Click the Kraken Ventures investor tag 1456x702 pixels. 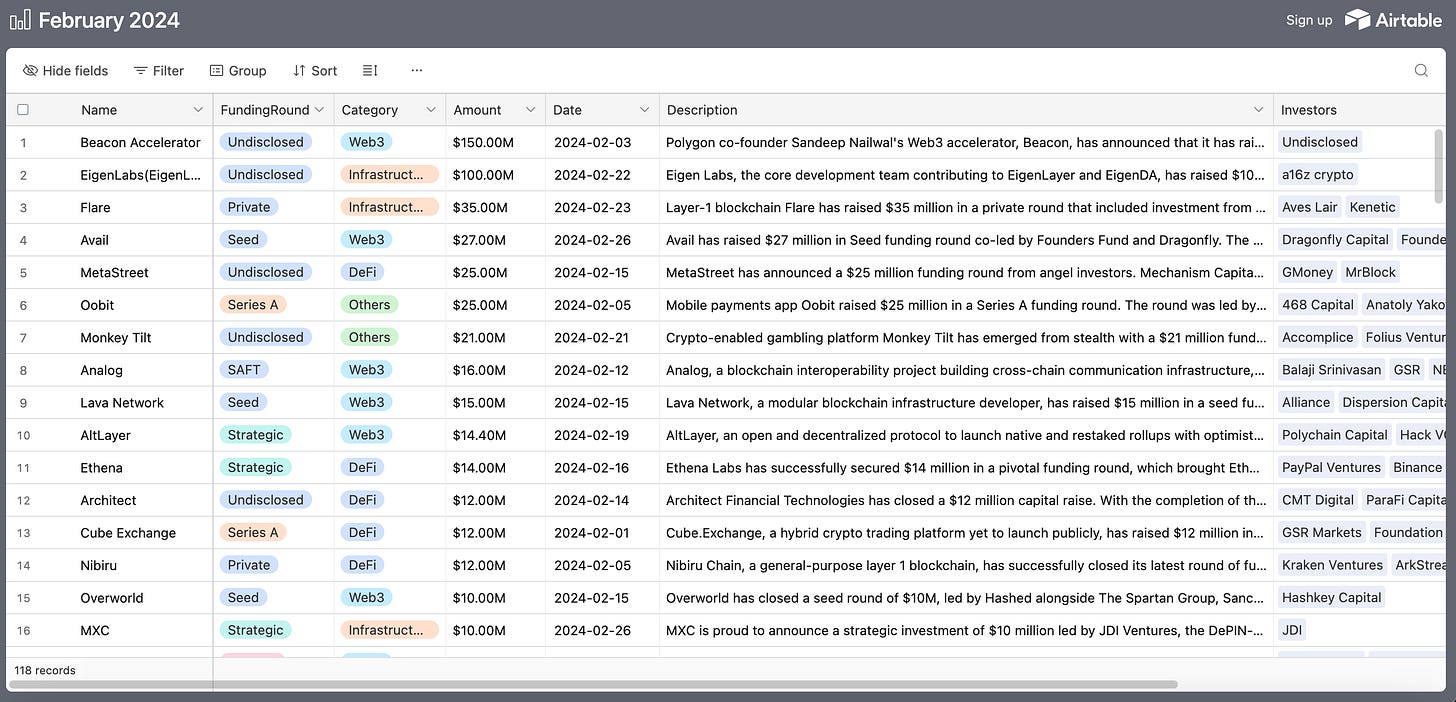coord(1332,564)
